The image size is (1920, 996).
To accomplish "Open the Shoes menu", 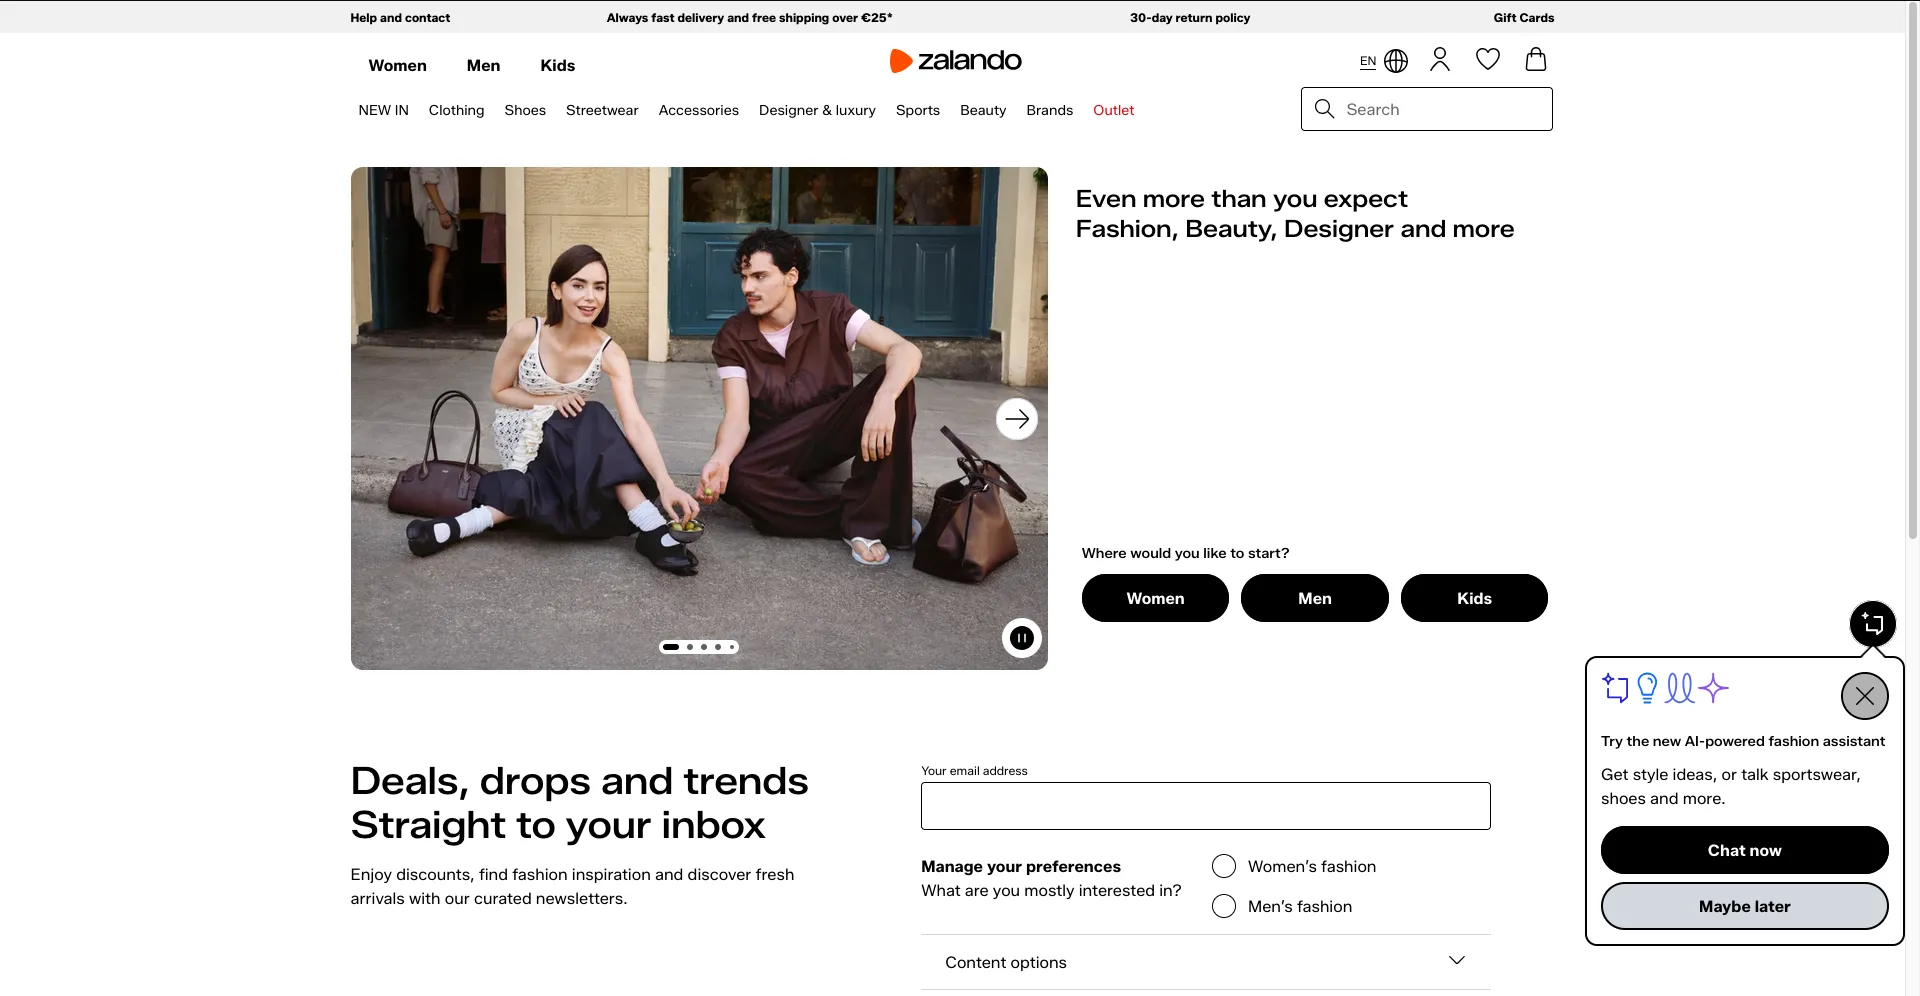I will click(525, 110).
